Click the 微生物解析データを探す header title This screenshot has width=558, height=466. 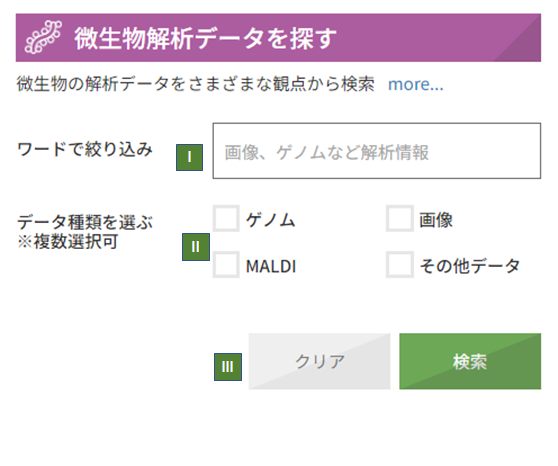coord(205,38)
